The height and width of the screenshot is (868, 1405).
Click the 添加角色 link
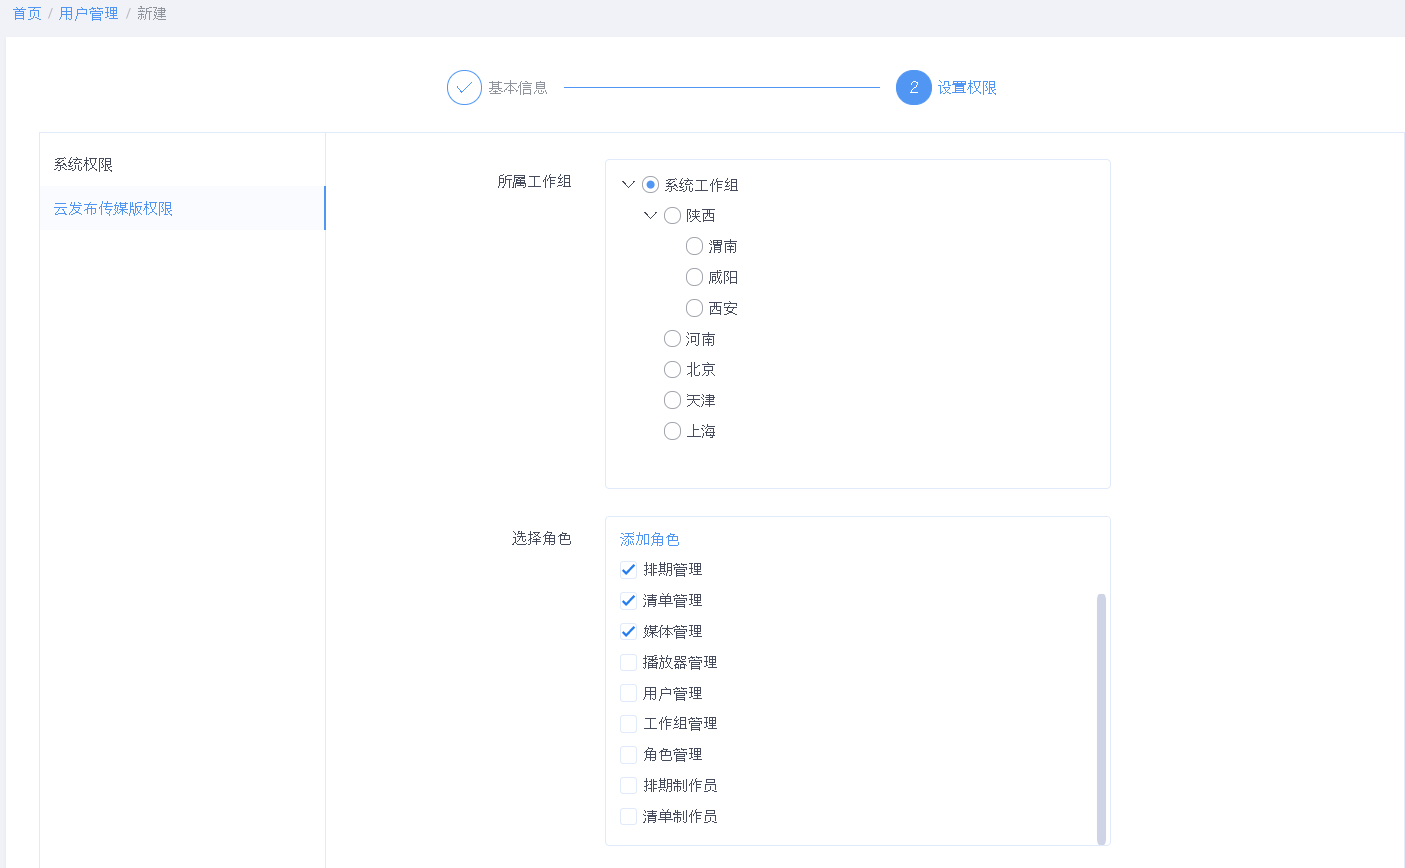tap(650, 539)
